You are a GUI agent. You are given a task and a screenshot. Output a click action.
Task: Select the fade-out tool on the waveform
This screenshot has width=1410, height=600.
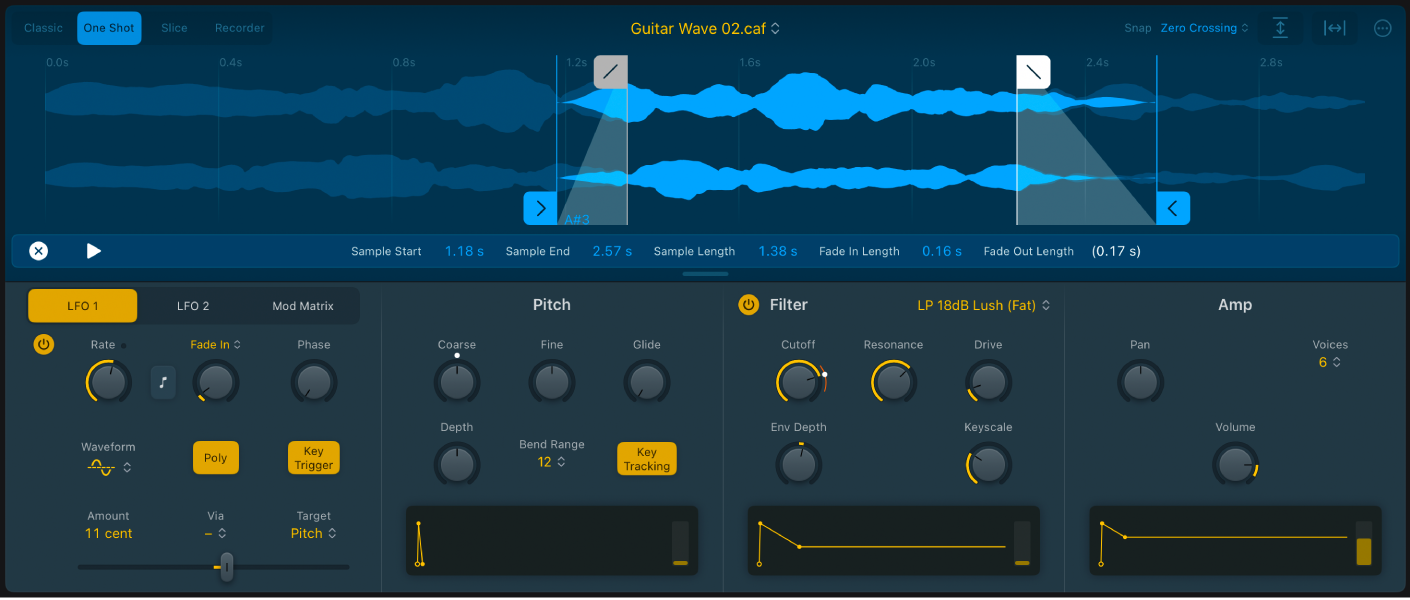(1033, 71)
